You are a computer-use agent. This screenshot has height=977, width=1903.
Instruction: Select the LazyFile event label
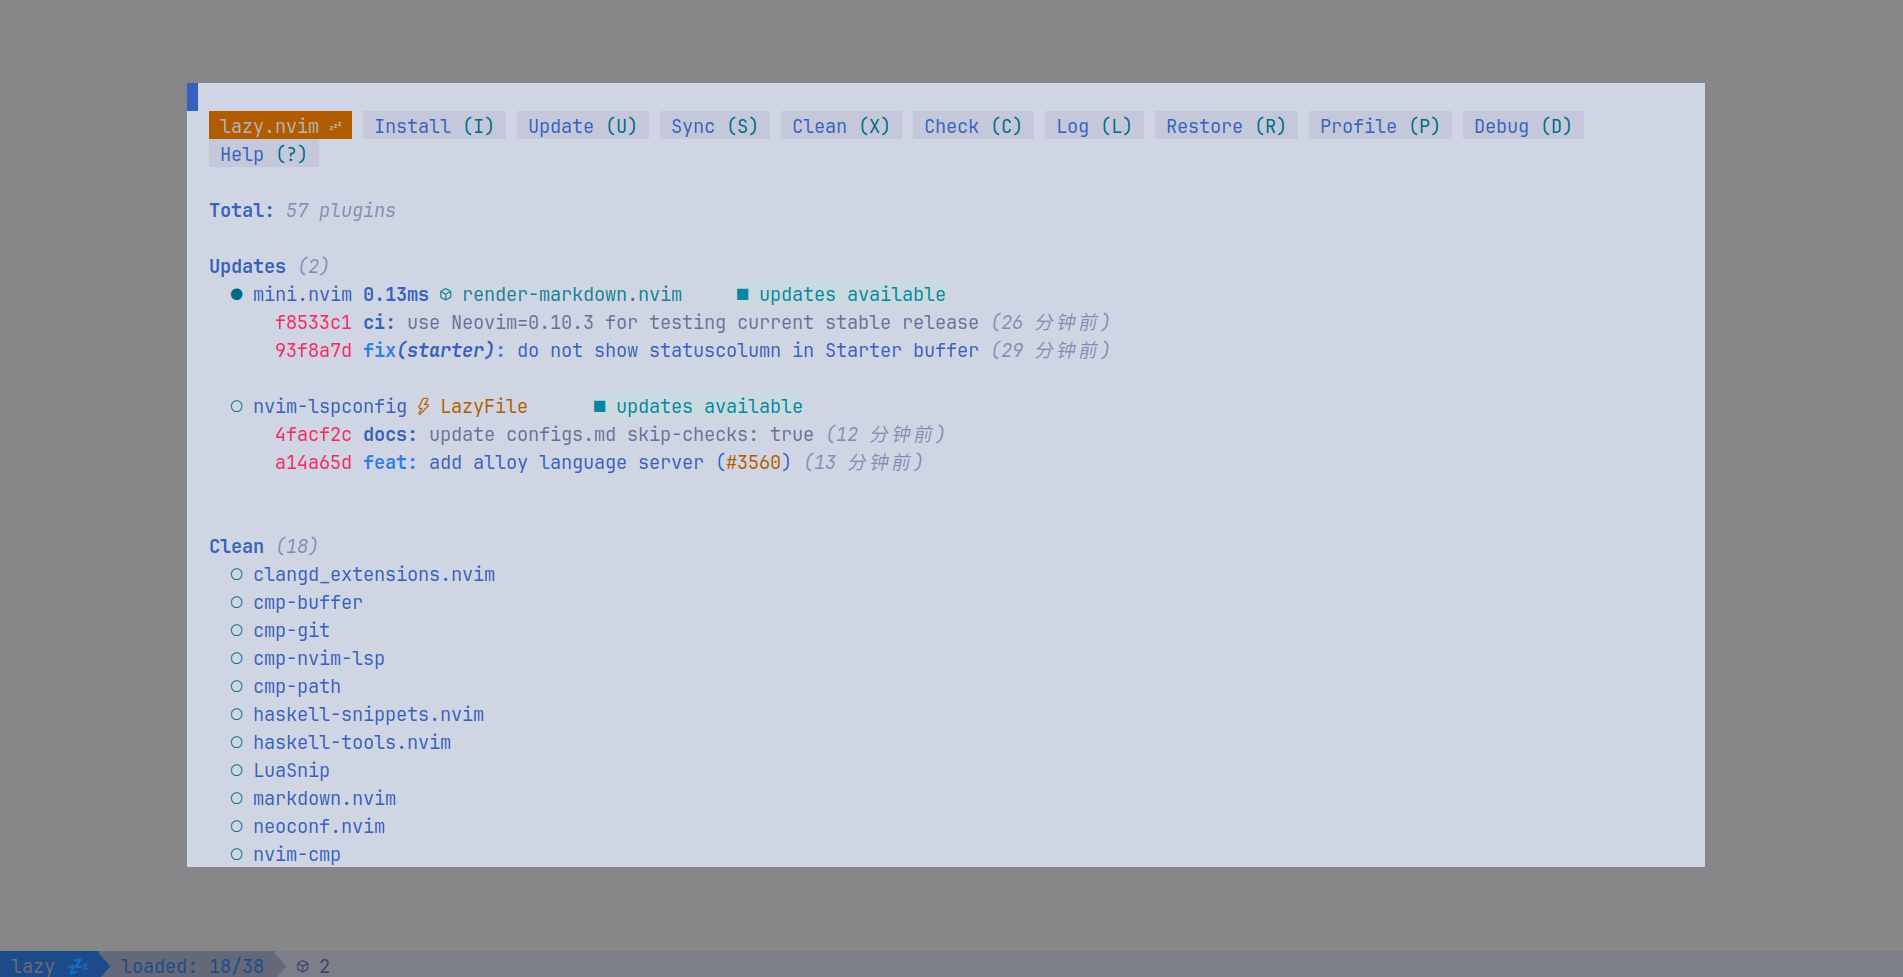(484, 406)
